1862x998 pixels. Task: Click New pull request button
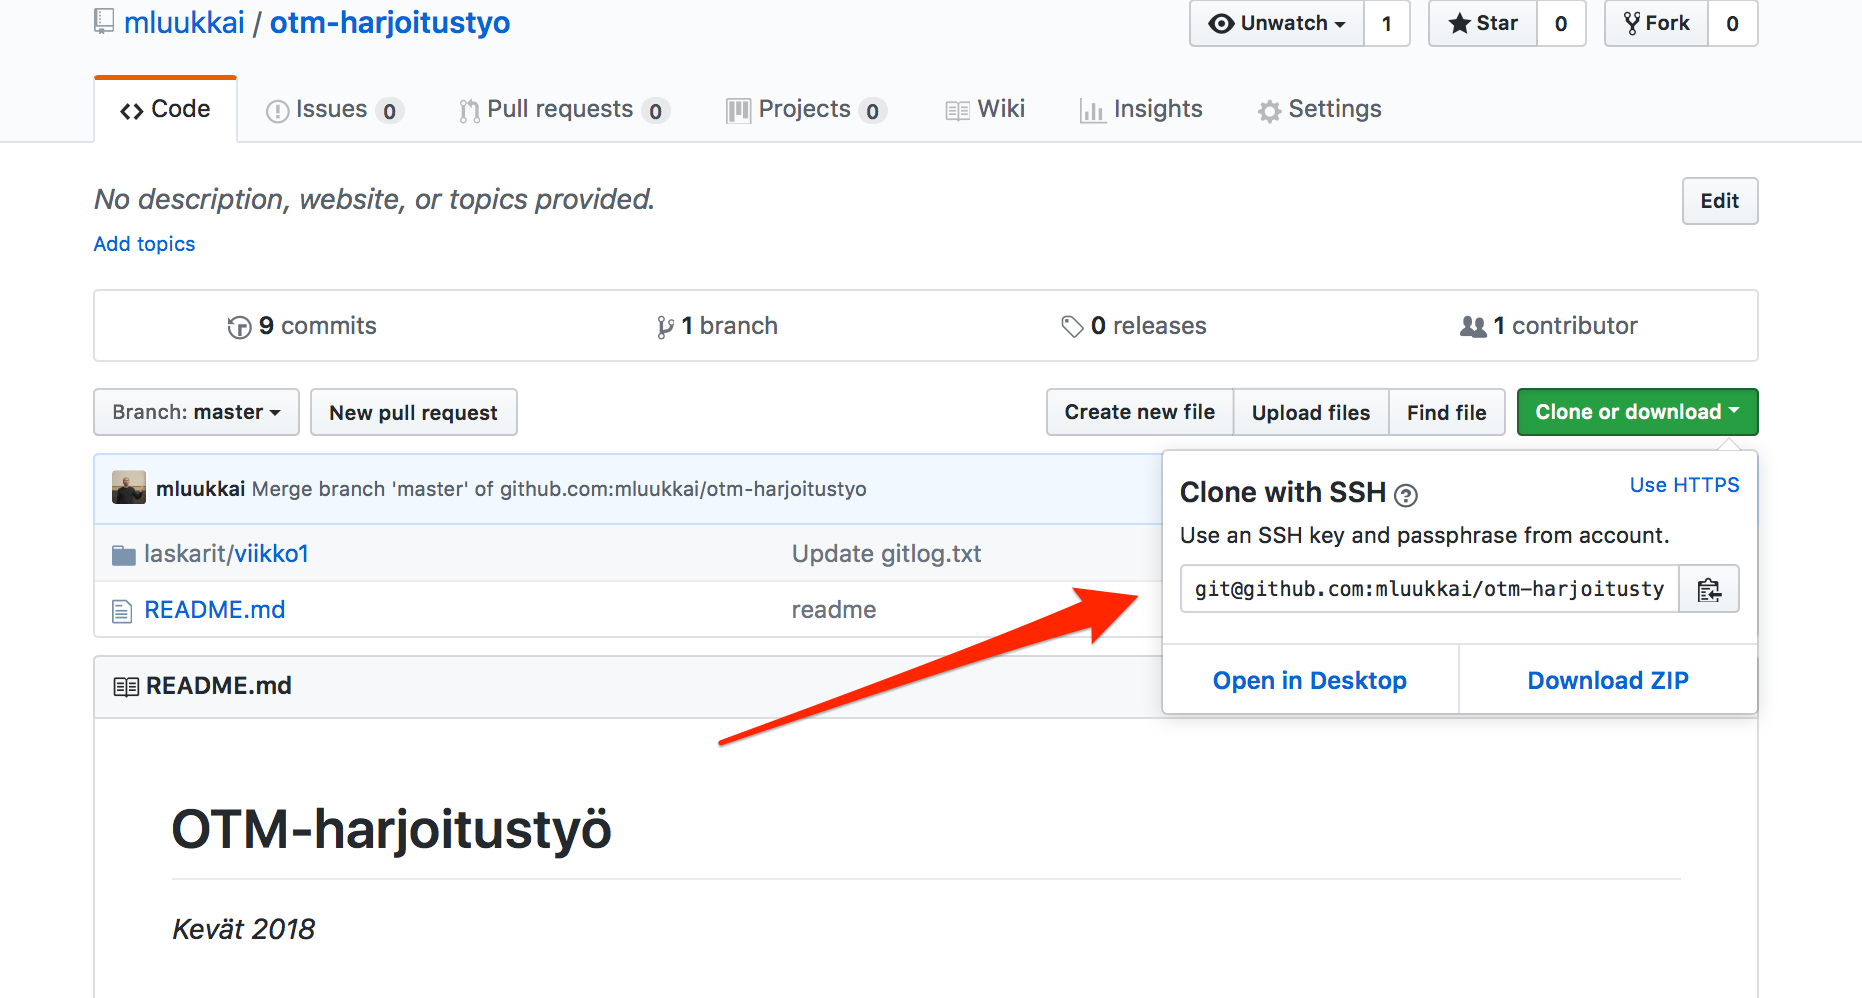pos(413,412)
